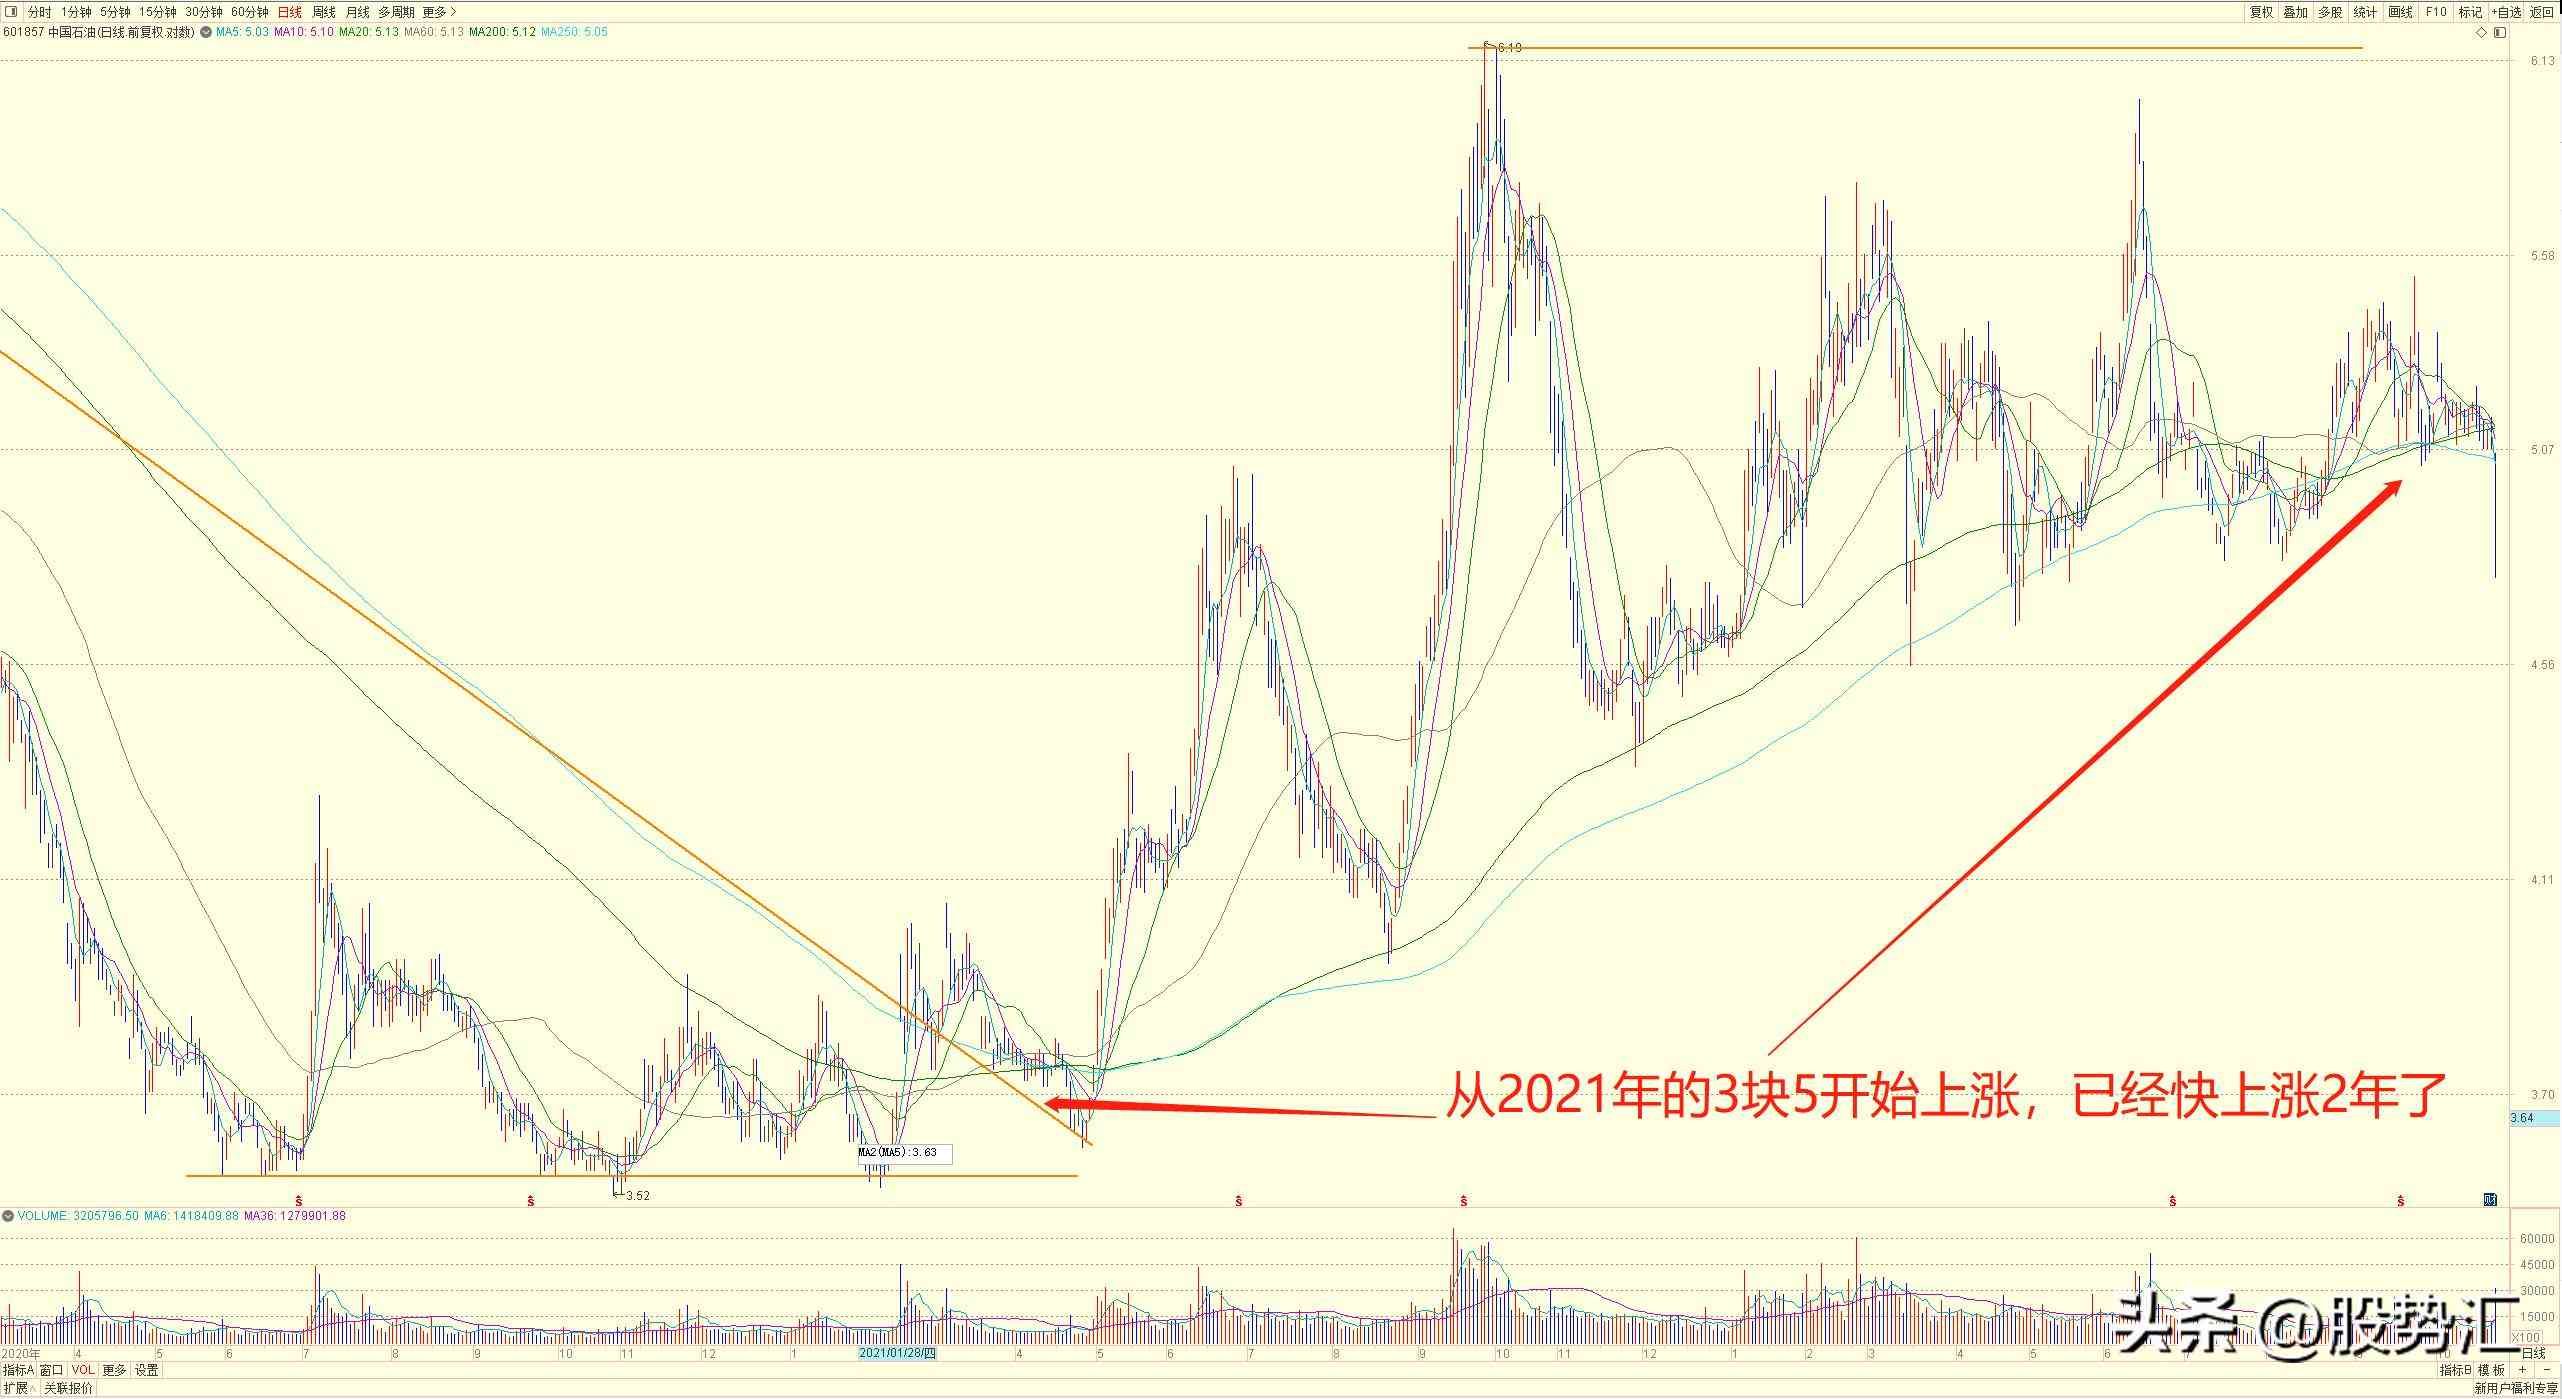Click the left panel toggle icon
2562x1399 pixels.
pyautogui.click(x=11, y=12)
